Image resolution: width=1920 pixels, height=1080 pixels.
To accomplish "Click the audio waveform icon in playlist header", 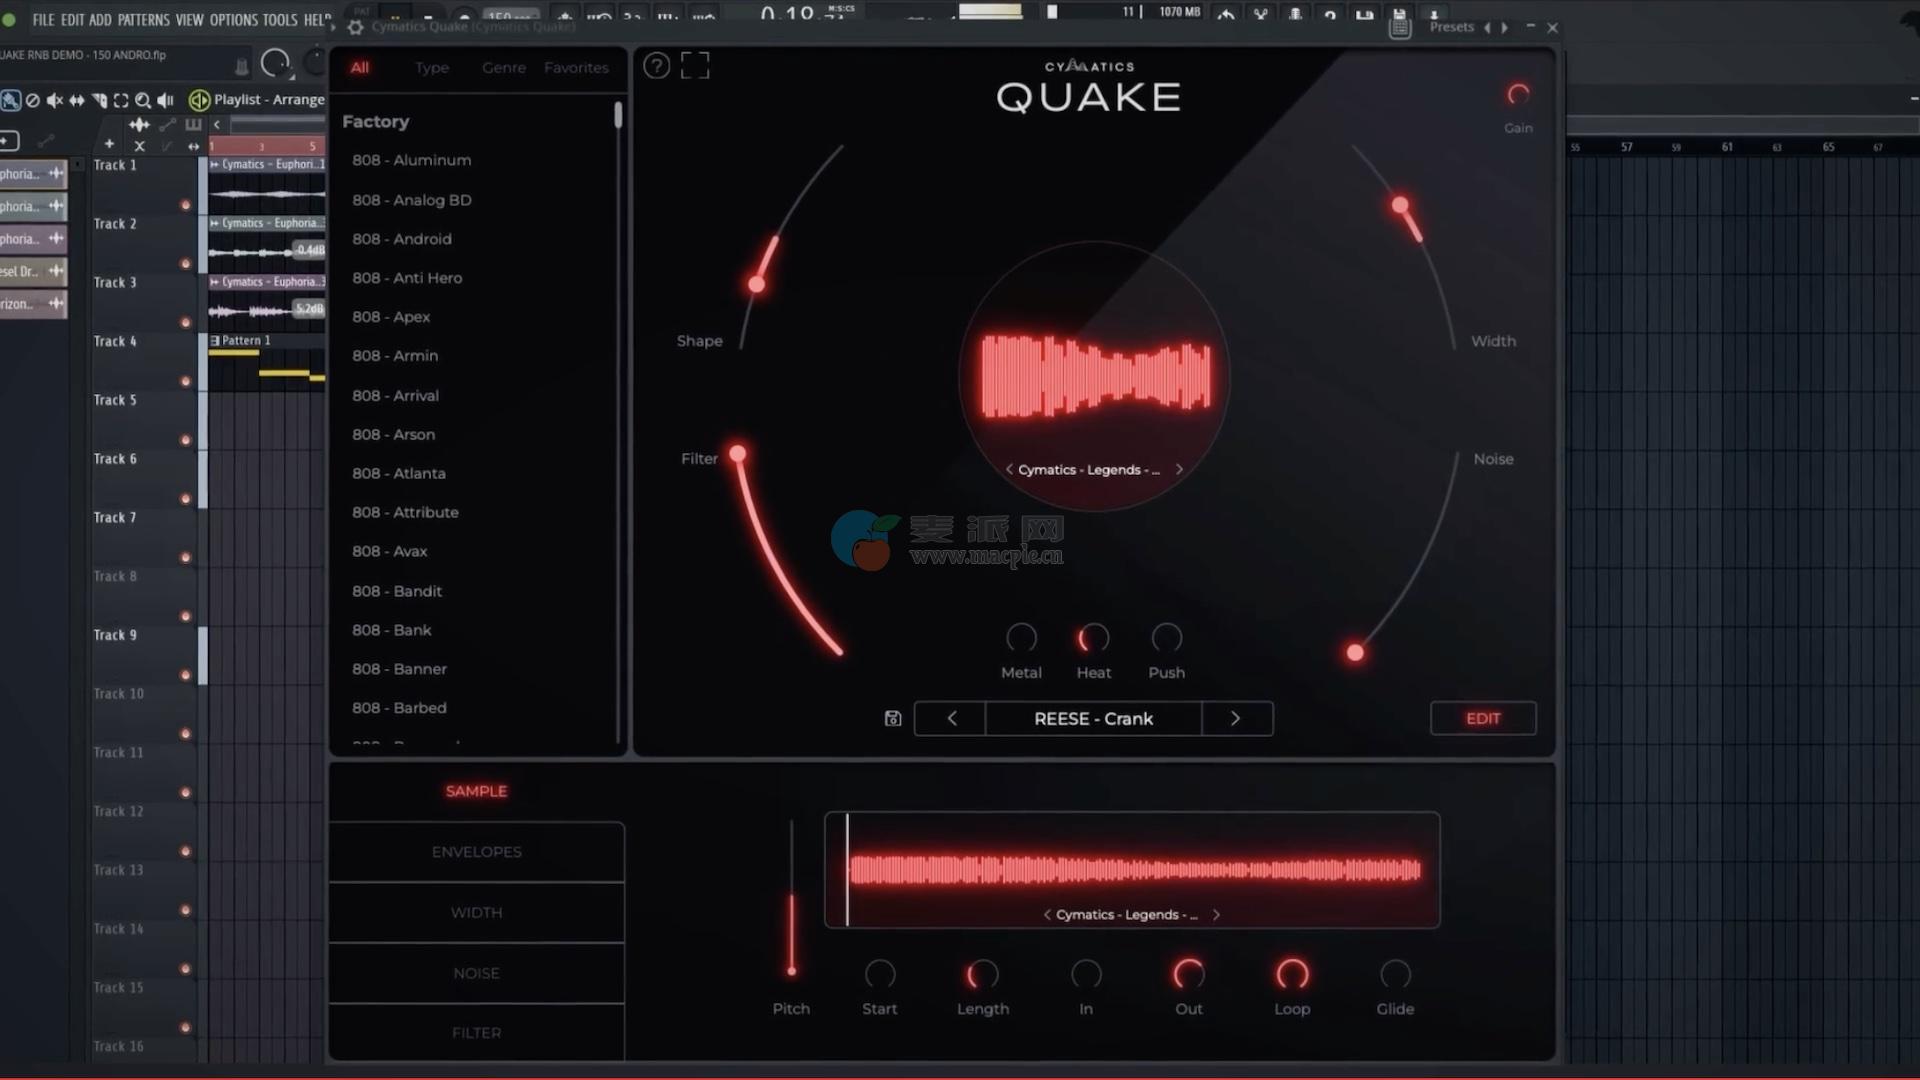I will point(139,125).
